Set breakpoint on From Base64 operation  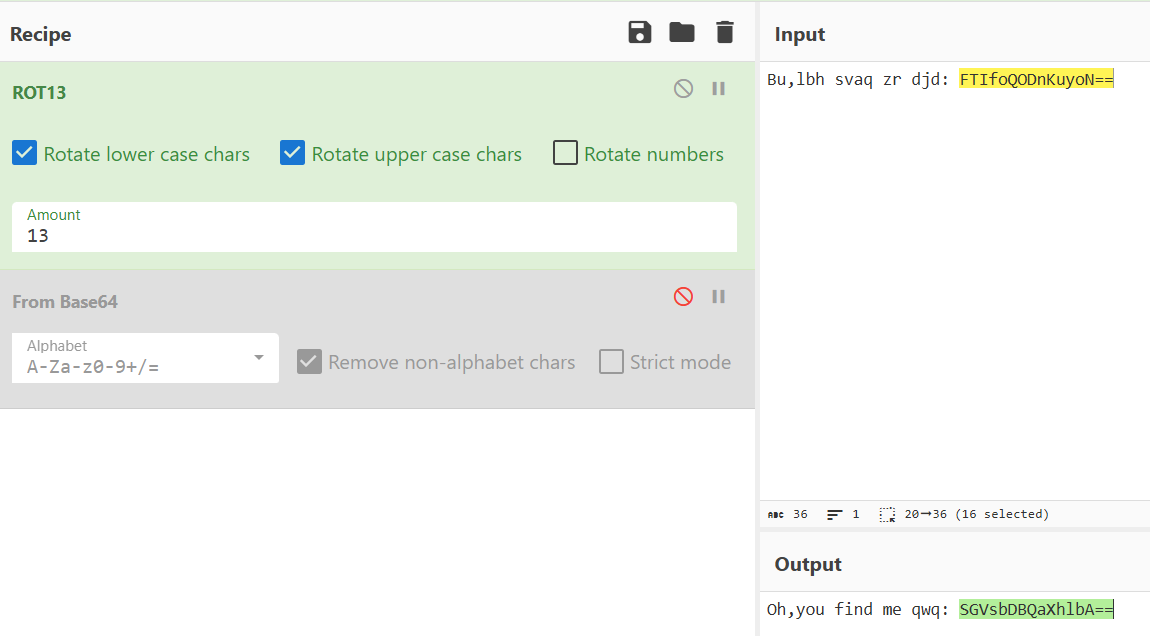[x=718, y=297]
